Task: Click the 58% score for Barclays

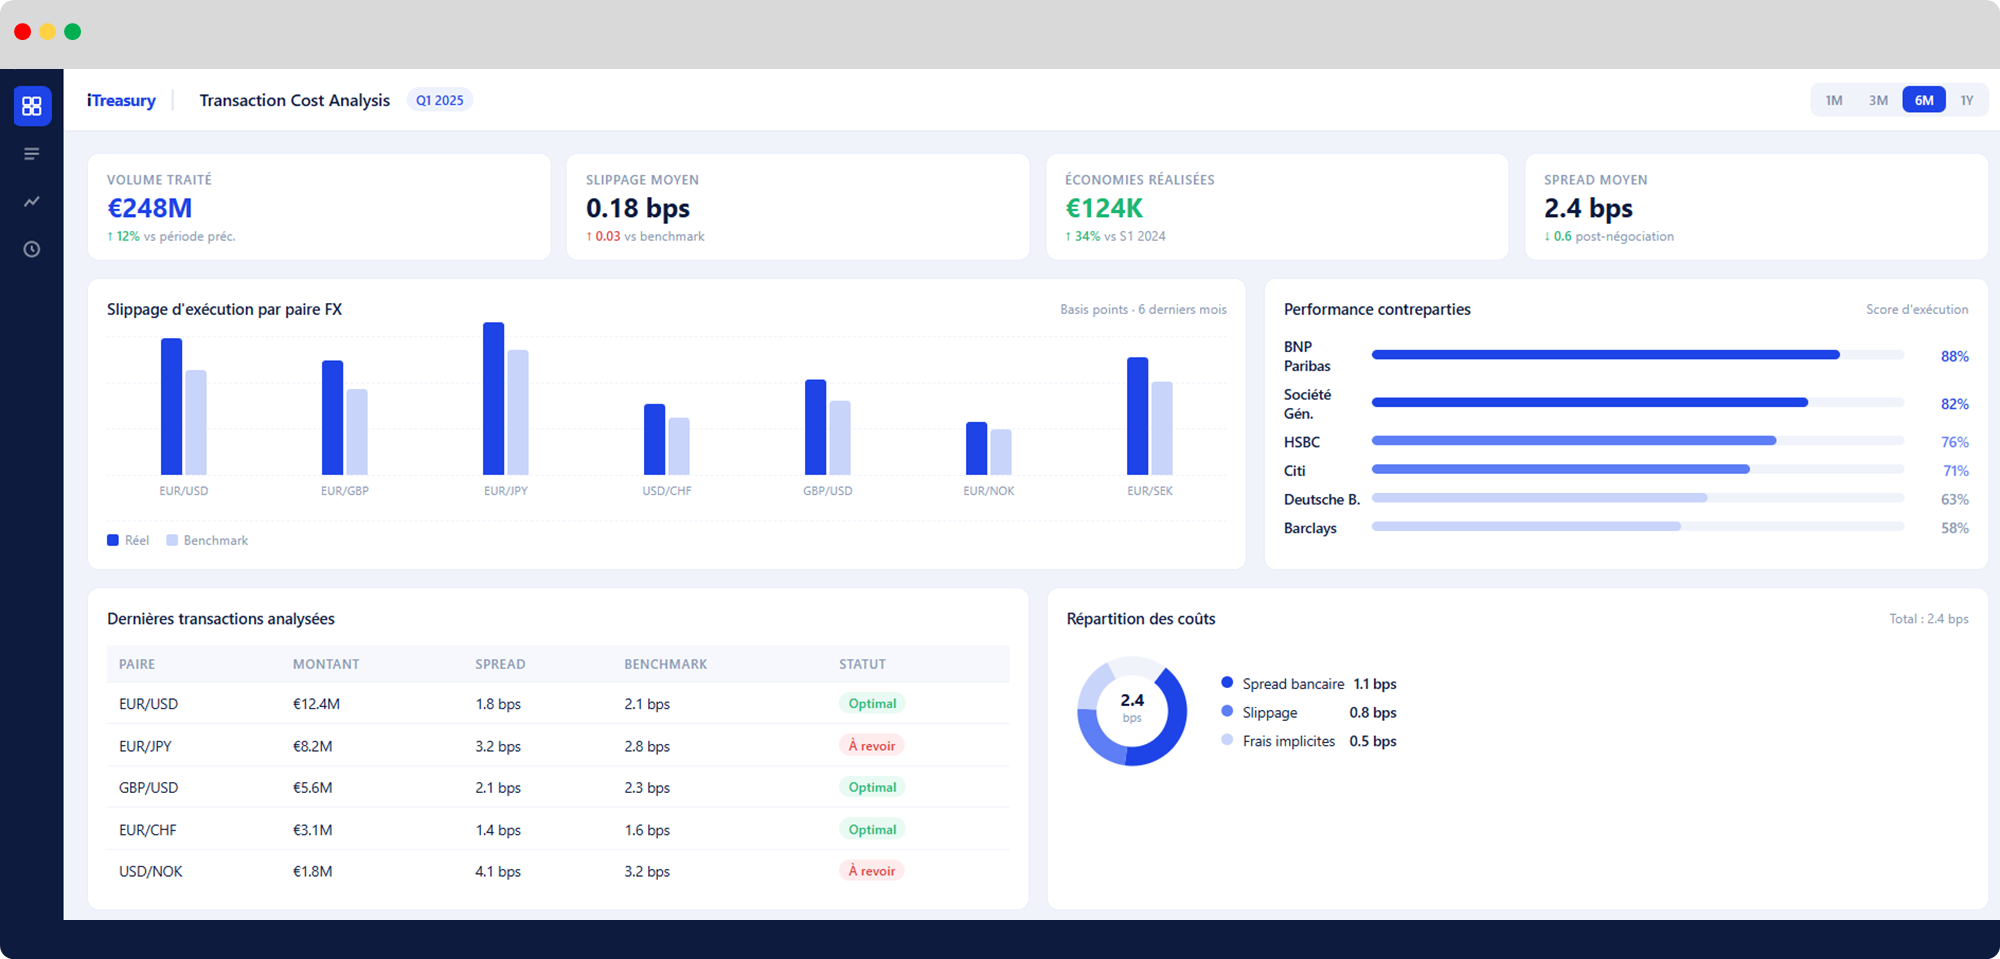Action: tap(1955, 528)
